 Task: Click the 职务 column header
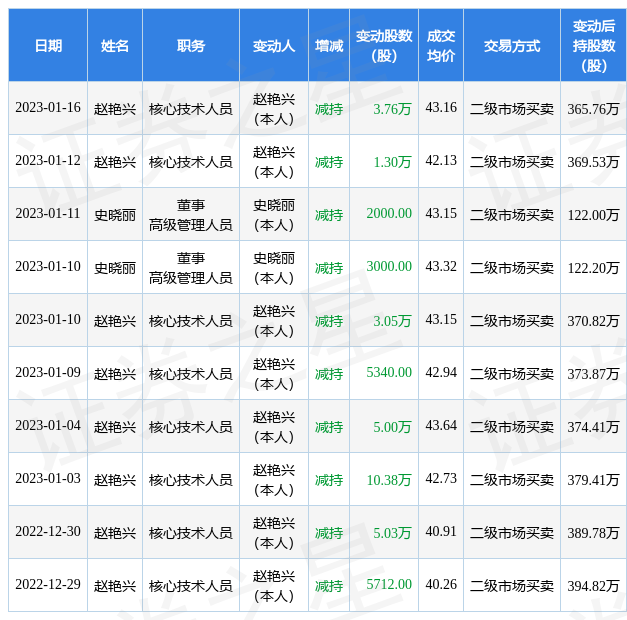coord(191,46)
